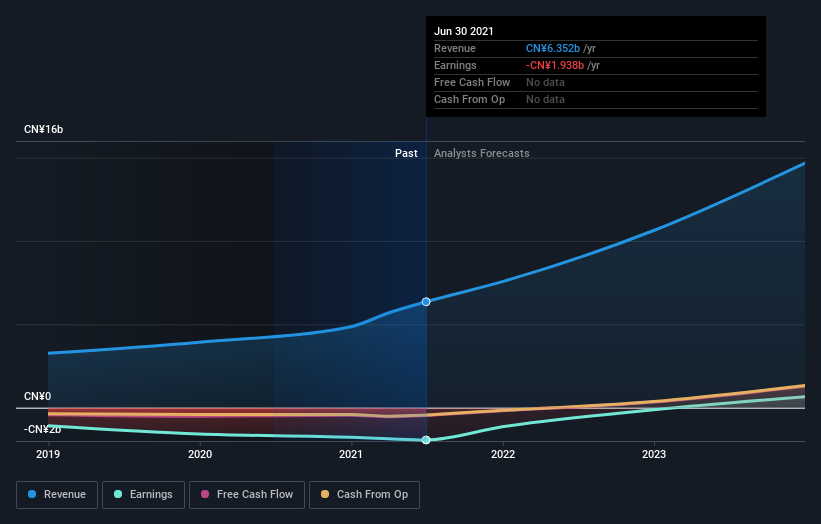Click the 2020 x-axis label
Viewport: 821px width, 524px height.
(200, 454)
